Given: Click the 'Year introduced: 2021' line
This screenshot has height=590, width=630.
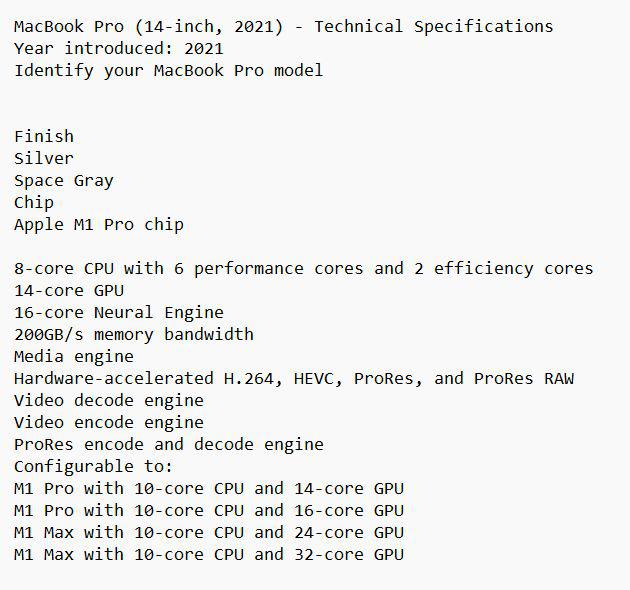Looking at the screenshot, I should coord(119,49).
